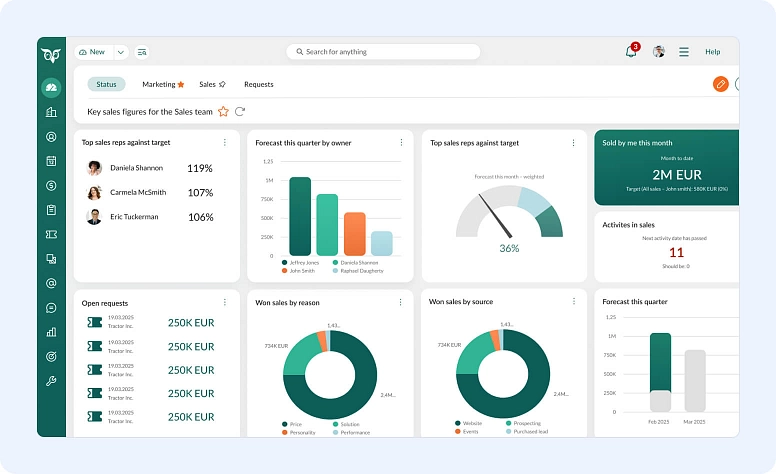The image size is (776, 474).
Task: Unfavorite the Marketing tab via its orange star
Action: click(181, 85)
